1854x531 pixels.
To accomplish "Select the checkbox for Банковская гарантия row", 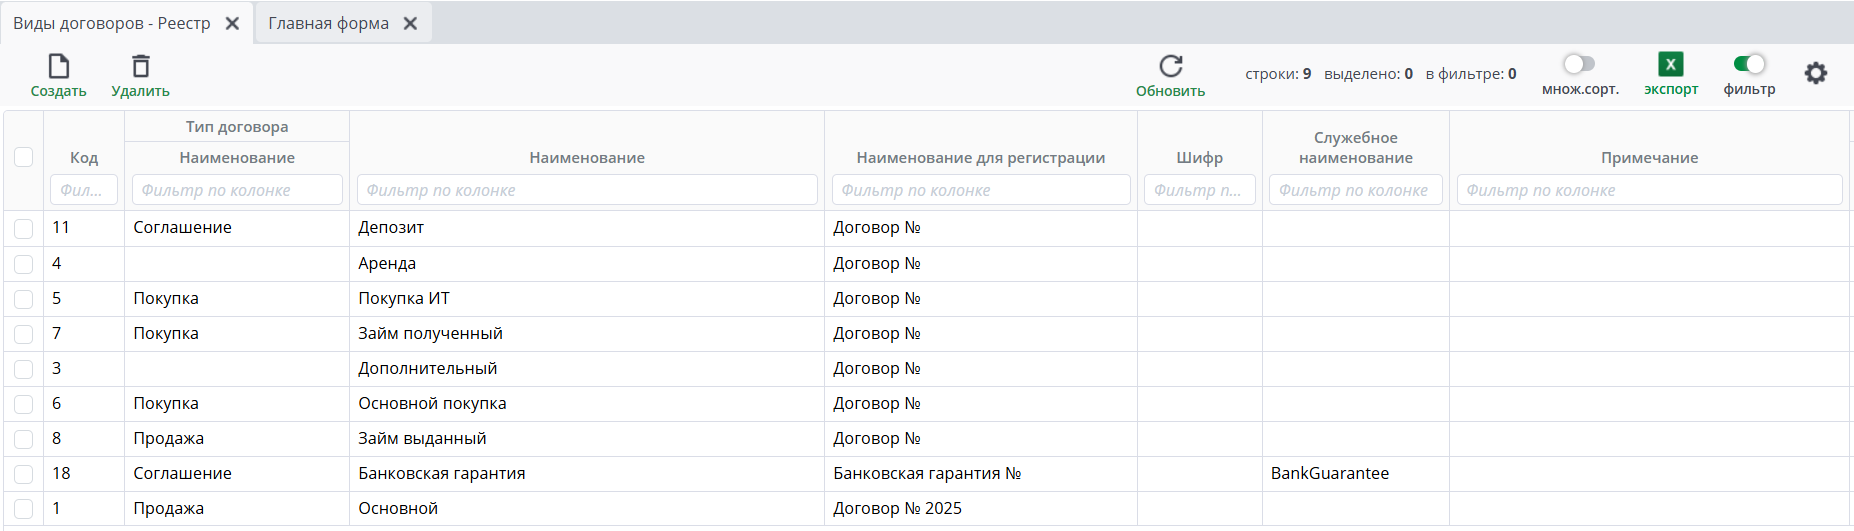I will 24,475.
